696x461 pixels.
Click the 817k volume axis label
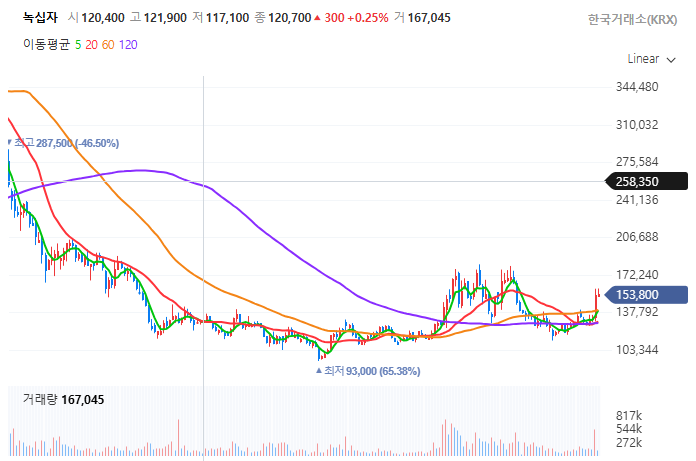pyautogui.click(x=629, y=416)
